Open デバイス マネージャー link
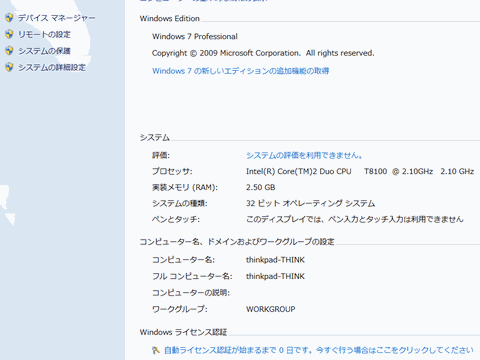The height and width of the screenshot is (360, 480). (57, 18)
